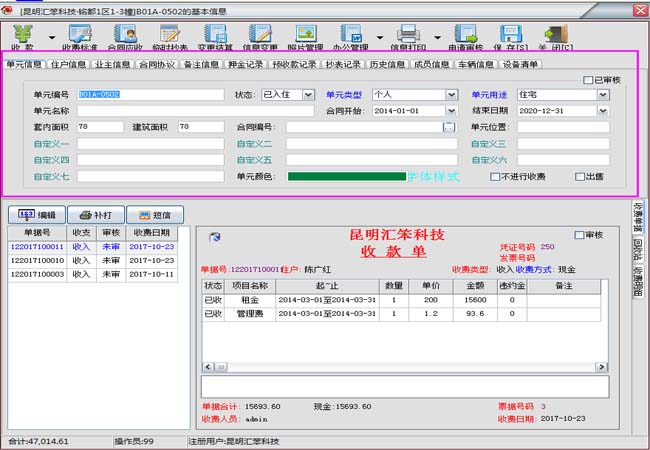This screenshot has width=650, height=450.
Task: Select receipt row 122017100010
Action: (x=92, y=261)
